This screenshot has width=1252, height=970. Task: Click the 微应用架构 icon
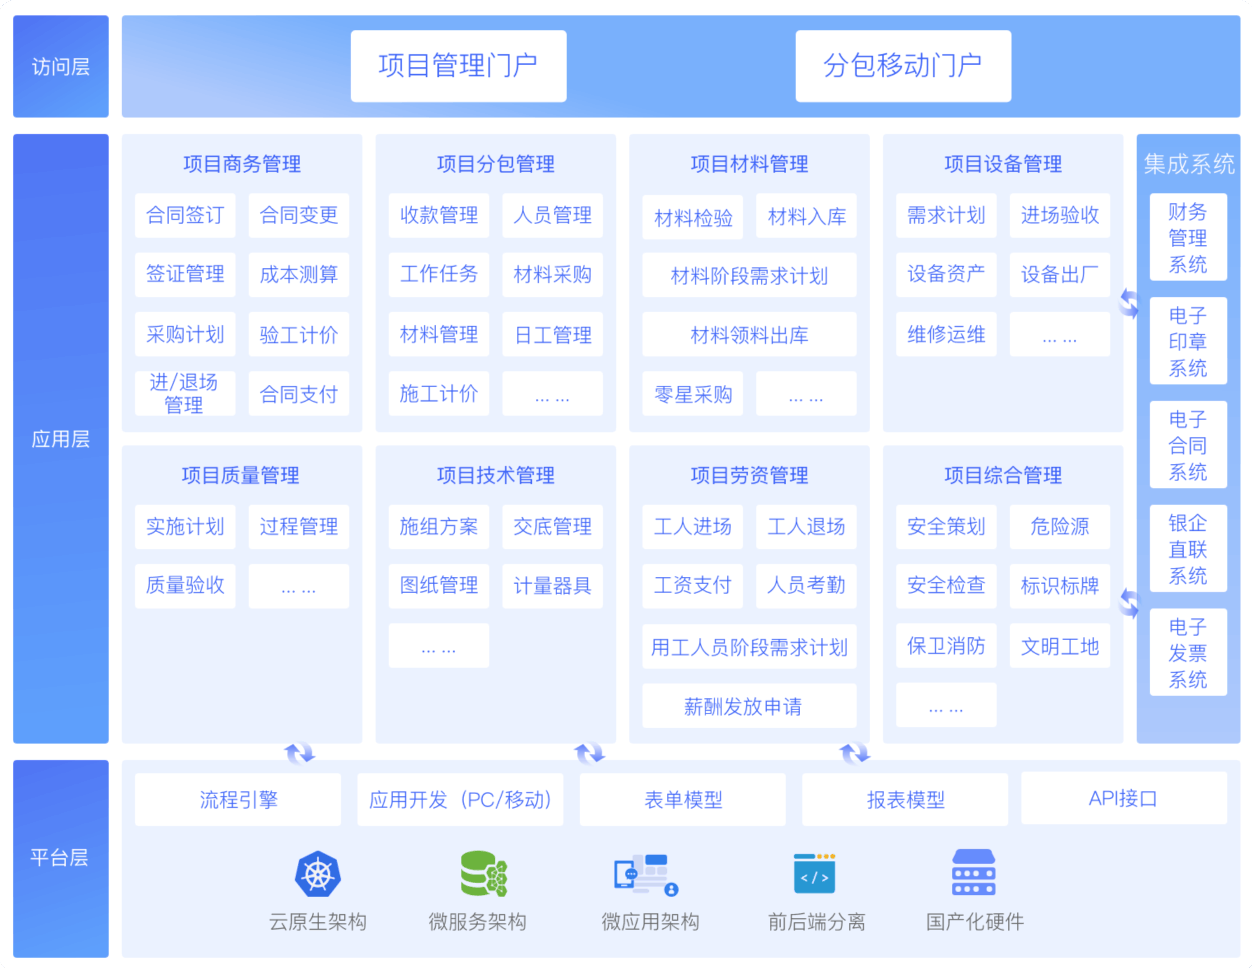tap(646, 875)
